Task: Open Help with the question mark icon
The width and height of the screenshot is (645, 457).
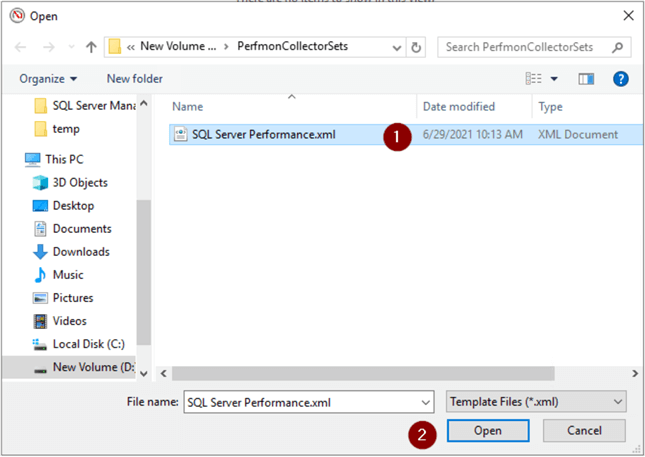Action: [620, 79]
